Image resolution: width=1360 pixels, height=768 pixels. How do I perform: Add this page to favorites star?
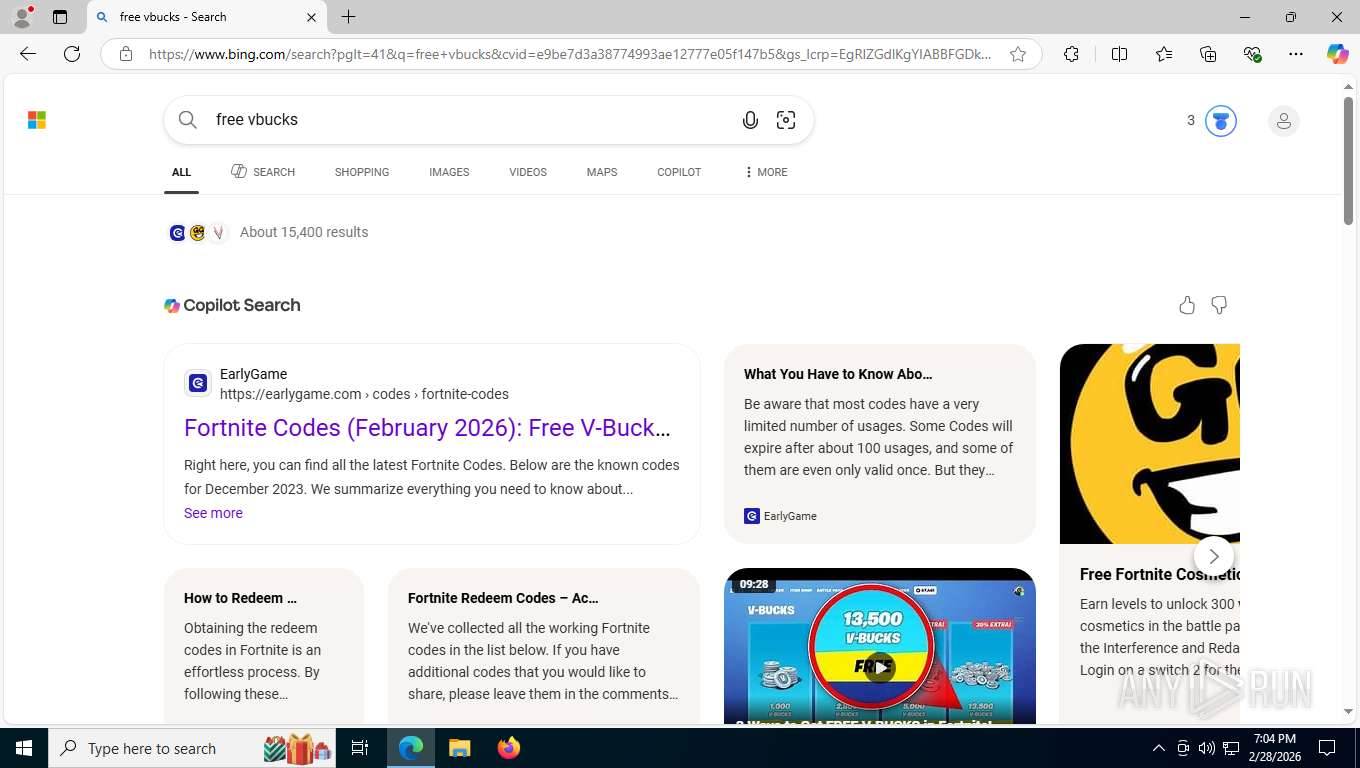pyautogui.click(x=1018, y=54)
